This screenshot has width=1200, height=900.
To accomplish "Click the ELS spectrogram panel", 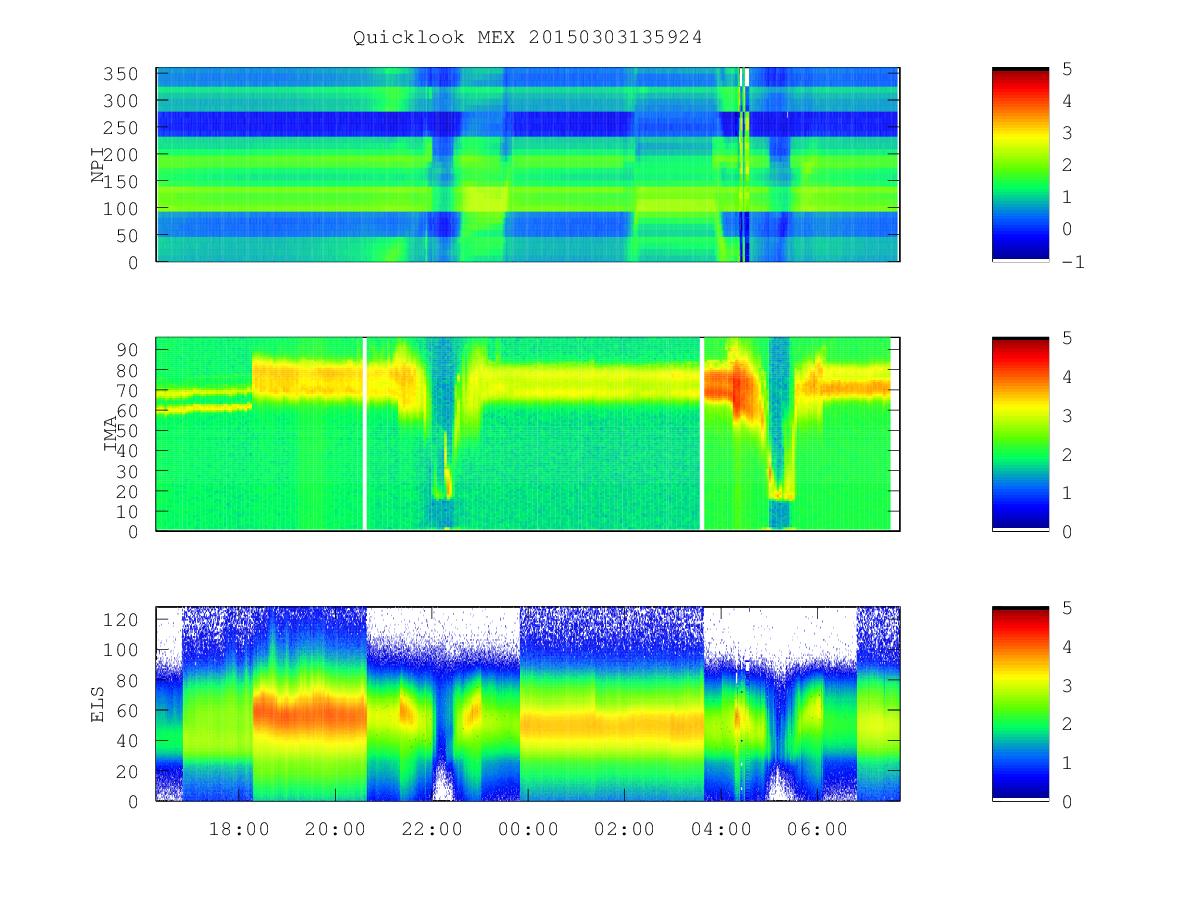I will point(528,703).
